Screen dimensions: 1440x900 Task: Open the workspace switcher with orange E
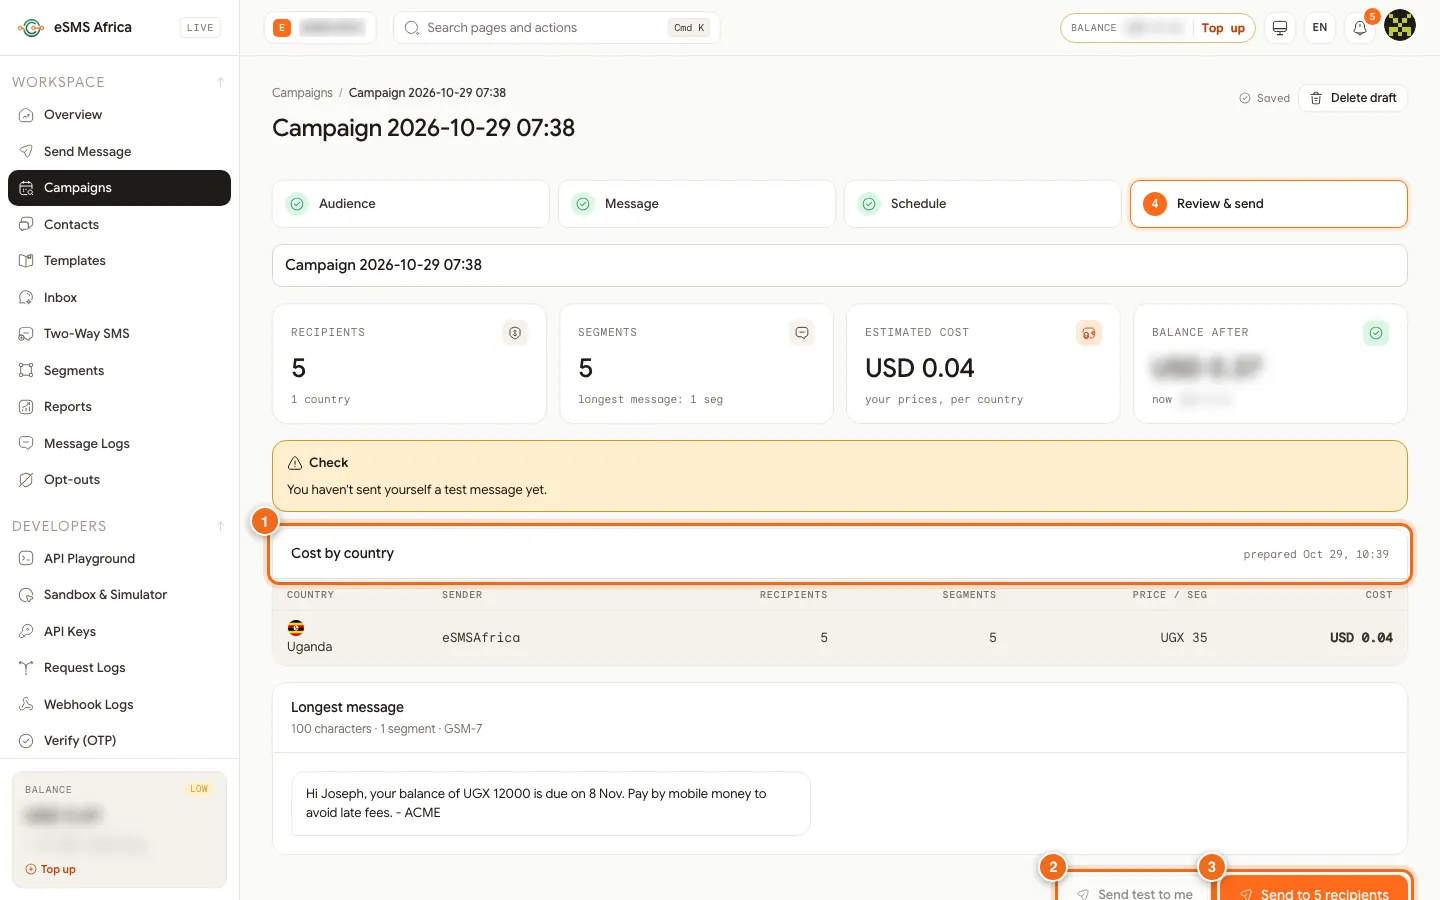(320, 28)
